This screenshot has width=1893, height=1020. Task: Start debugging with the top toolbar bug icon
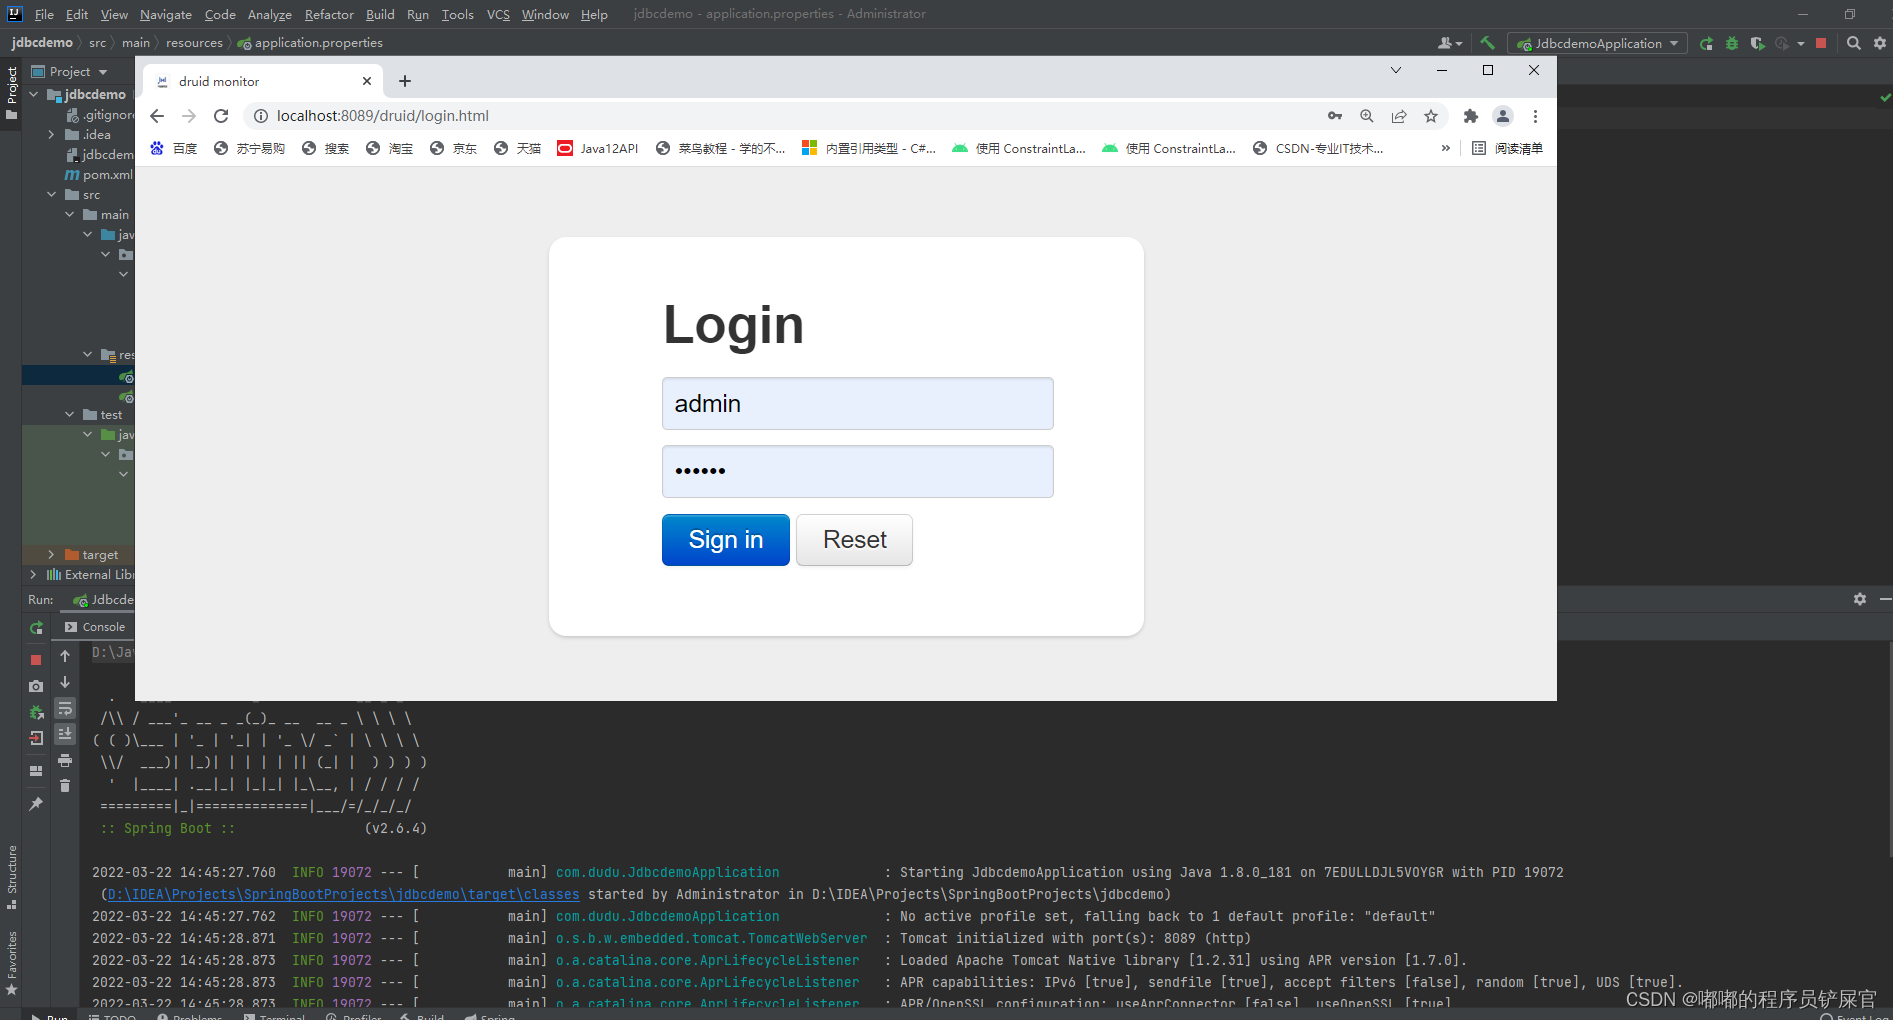1732,43
